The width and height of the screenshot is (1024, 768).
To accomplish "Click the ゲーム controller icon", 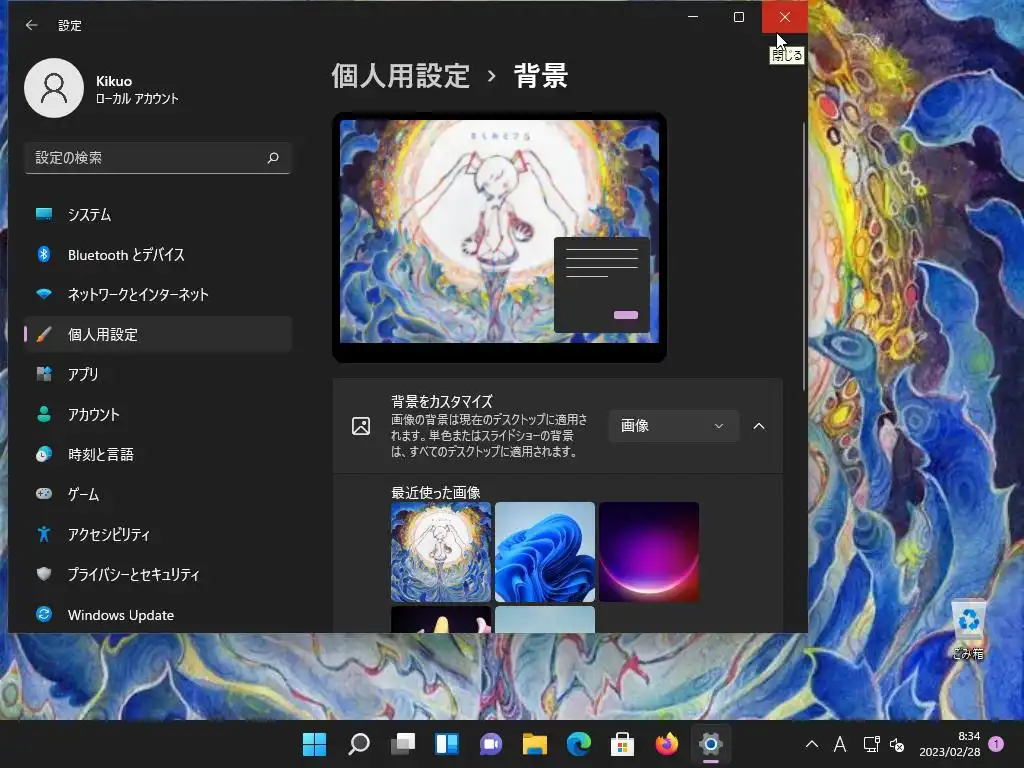I will [44, 494].
